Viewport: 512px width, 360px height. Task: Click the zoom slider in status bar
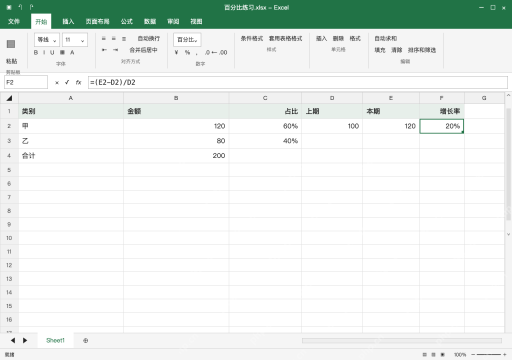tap(489, 355)
